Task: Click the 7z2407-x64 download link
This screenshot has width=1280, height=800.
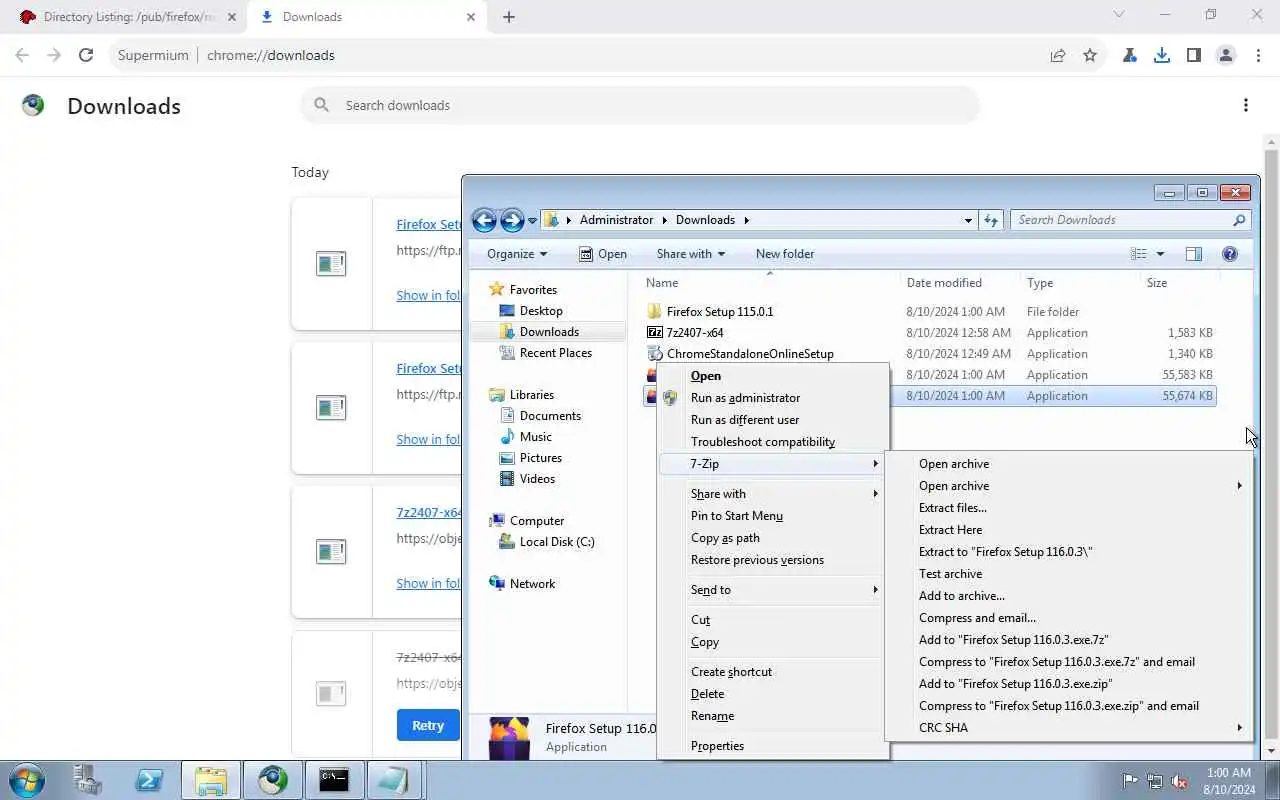Action: coord(429,512)
